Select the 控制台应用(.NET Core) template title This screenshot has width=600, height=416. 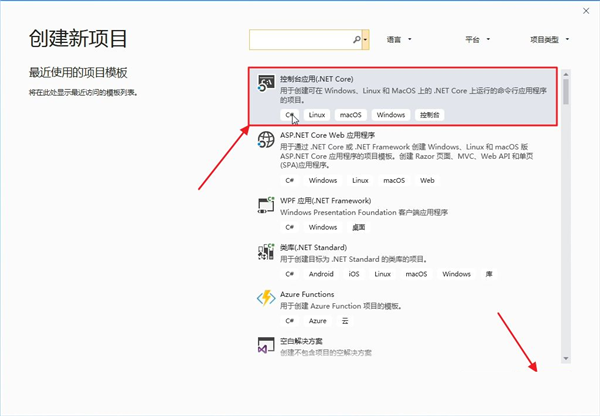[316, 79]
